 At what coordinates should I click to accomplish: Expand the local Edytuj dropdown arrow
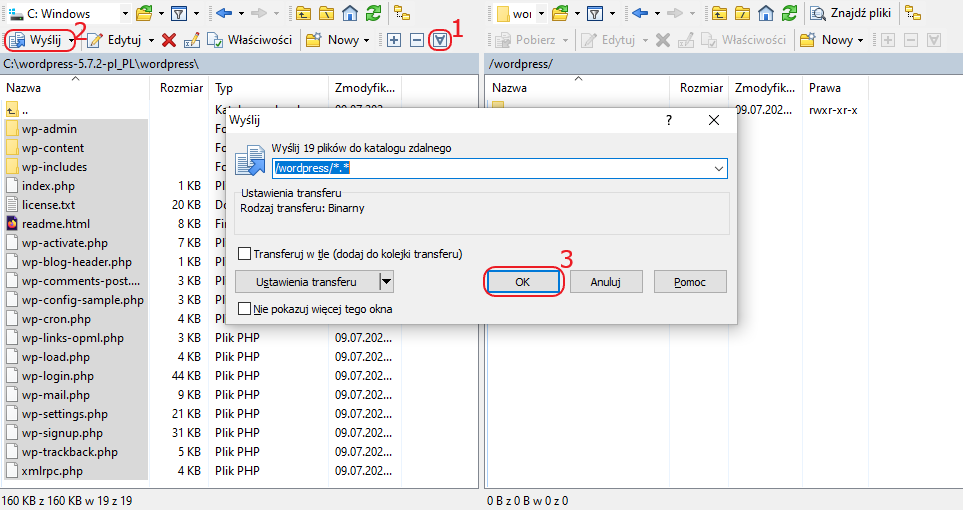[151, 41]
